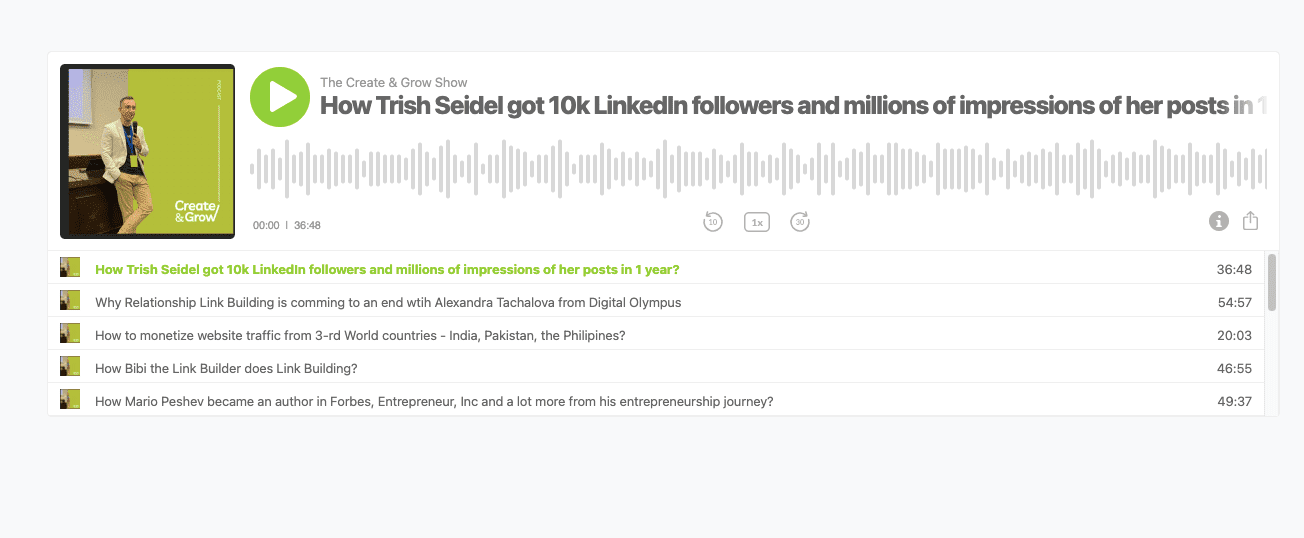The width and height of the screenshot is (1304, 538).
Task: Click the large episode title heading
Action: tap(793, 106)
